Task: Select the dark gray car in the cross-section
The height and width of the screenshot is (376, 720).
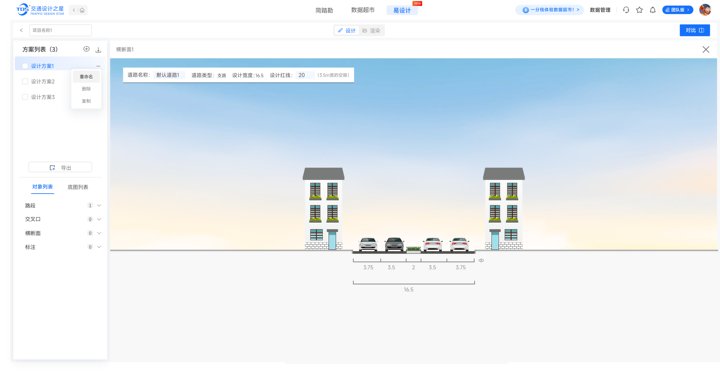Action: click(x=394, y=244)
